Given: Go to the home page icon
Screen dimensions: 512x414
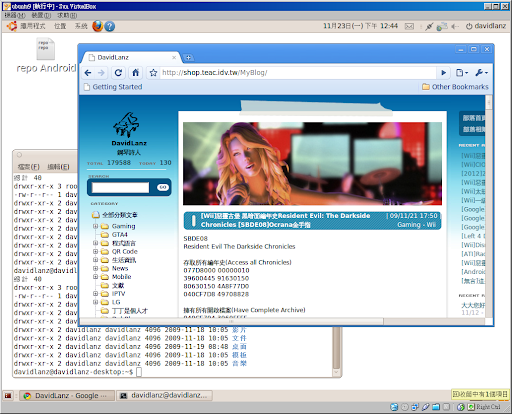Looking at the screenshot, I should coord(136,73).
